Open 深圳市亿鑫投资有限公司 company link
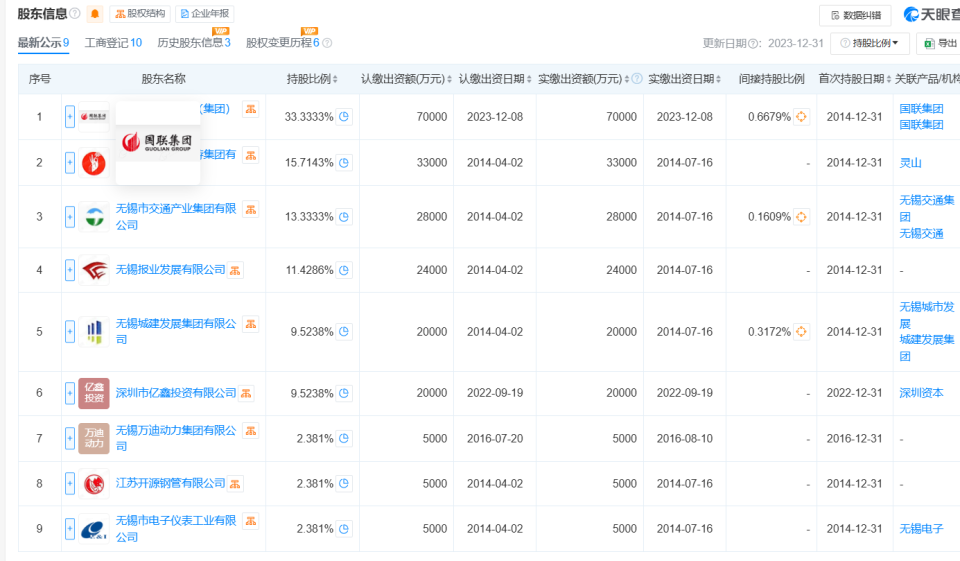This screenshot has height=561, width=960. pos(176,393)
